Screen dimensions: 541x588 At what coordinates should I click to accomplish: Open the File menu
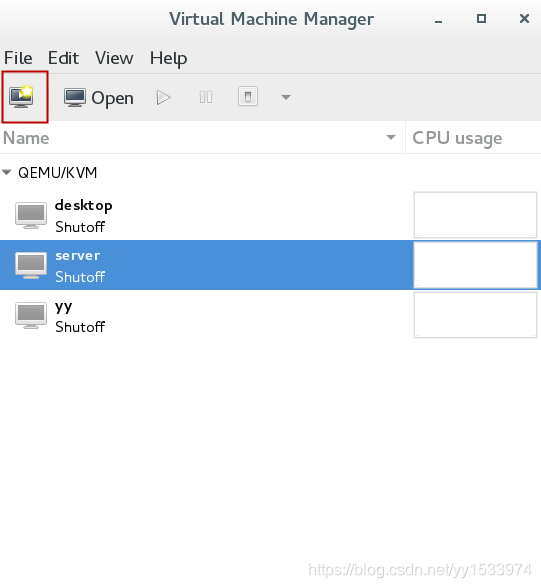click(18, 58)
